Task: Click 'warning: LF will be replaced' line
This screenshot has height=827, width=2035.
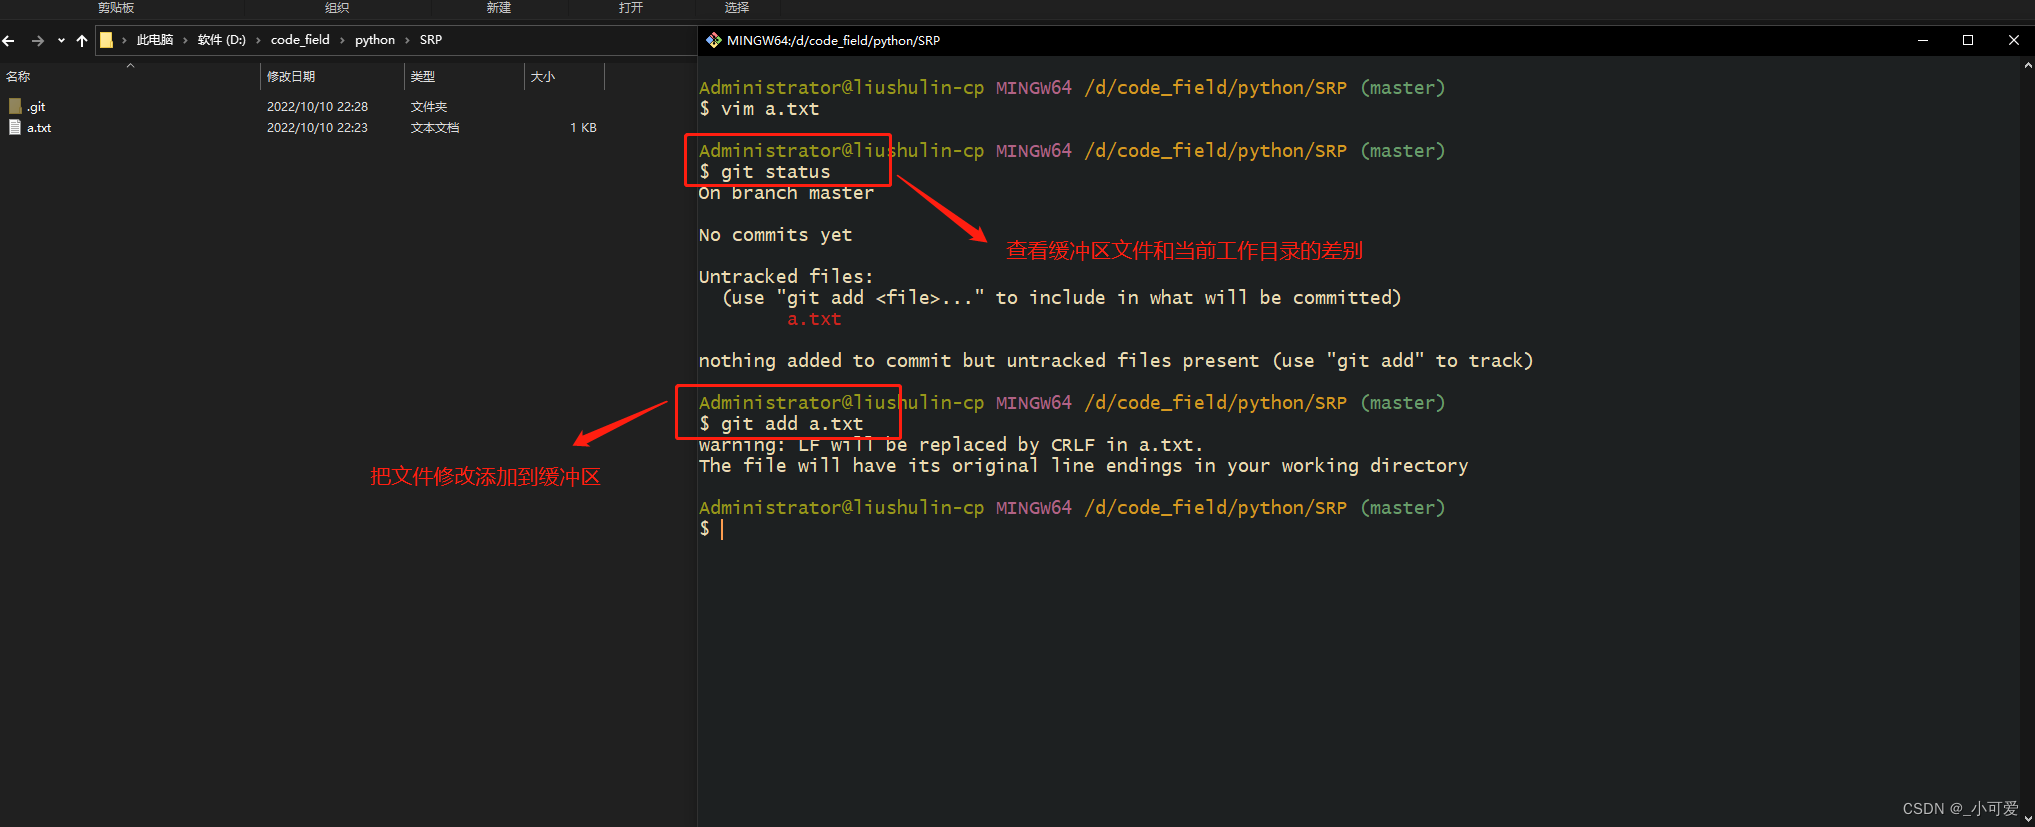Action: [951, 445]
